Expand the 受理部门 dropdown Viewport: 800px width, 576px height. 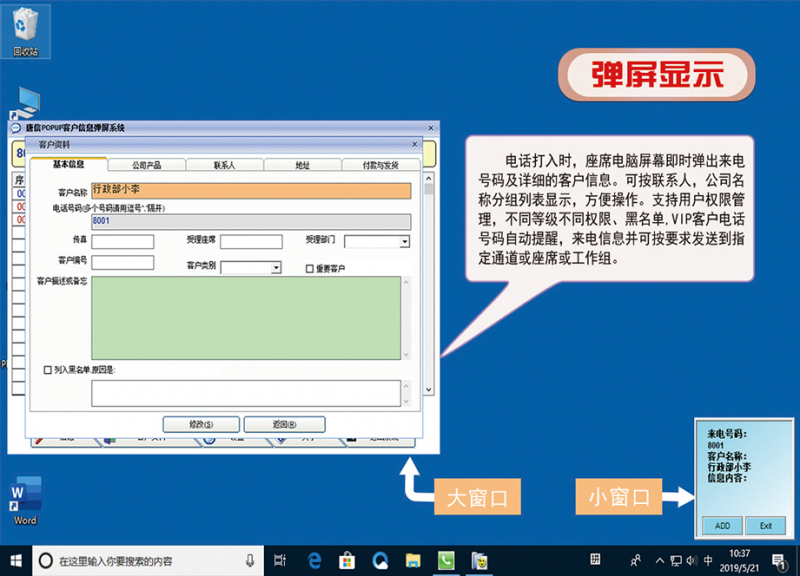404,242
